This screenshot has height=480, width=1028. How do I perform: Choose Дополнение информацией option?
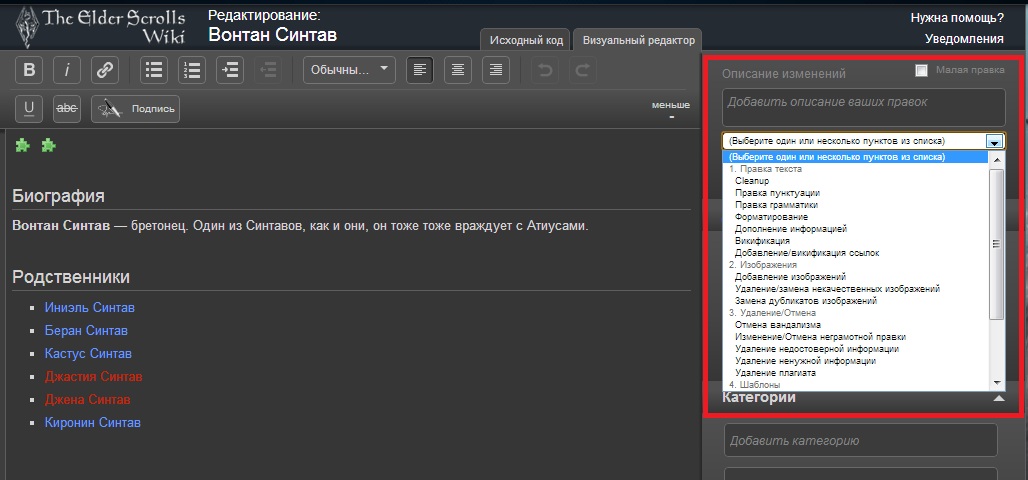791,229
